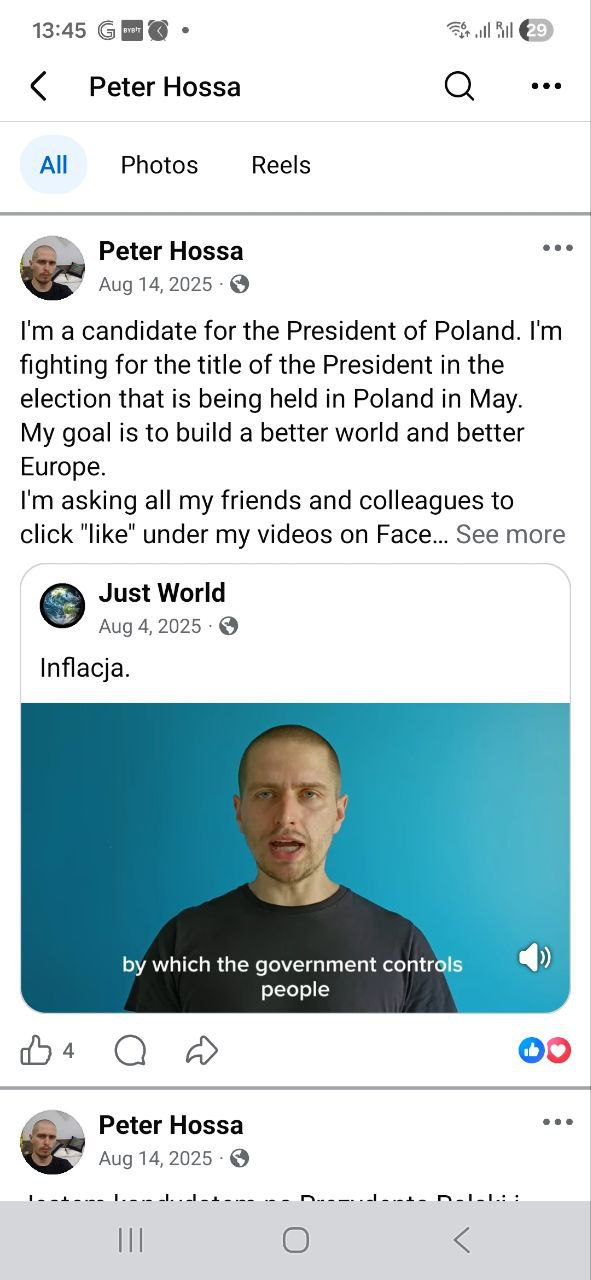Switch to the Photos tab
Image resolution: width=591 pixels, height=1280 pixels.
(x=159, y=165)
